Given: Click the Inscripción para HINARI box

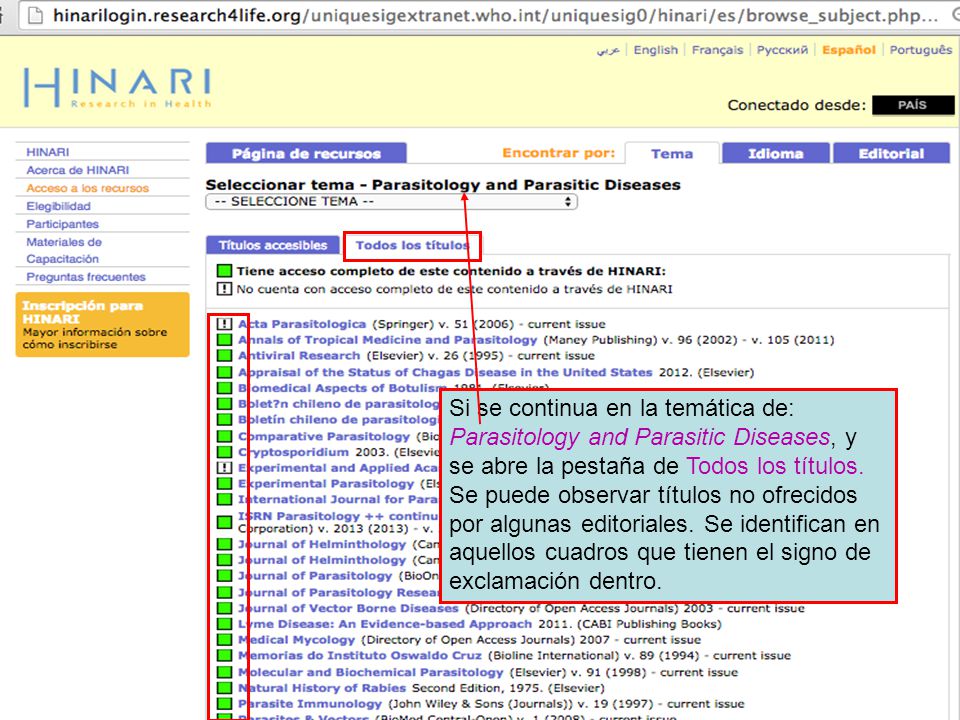Looking at the screenshot, I should (102, 324).
